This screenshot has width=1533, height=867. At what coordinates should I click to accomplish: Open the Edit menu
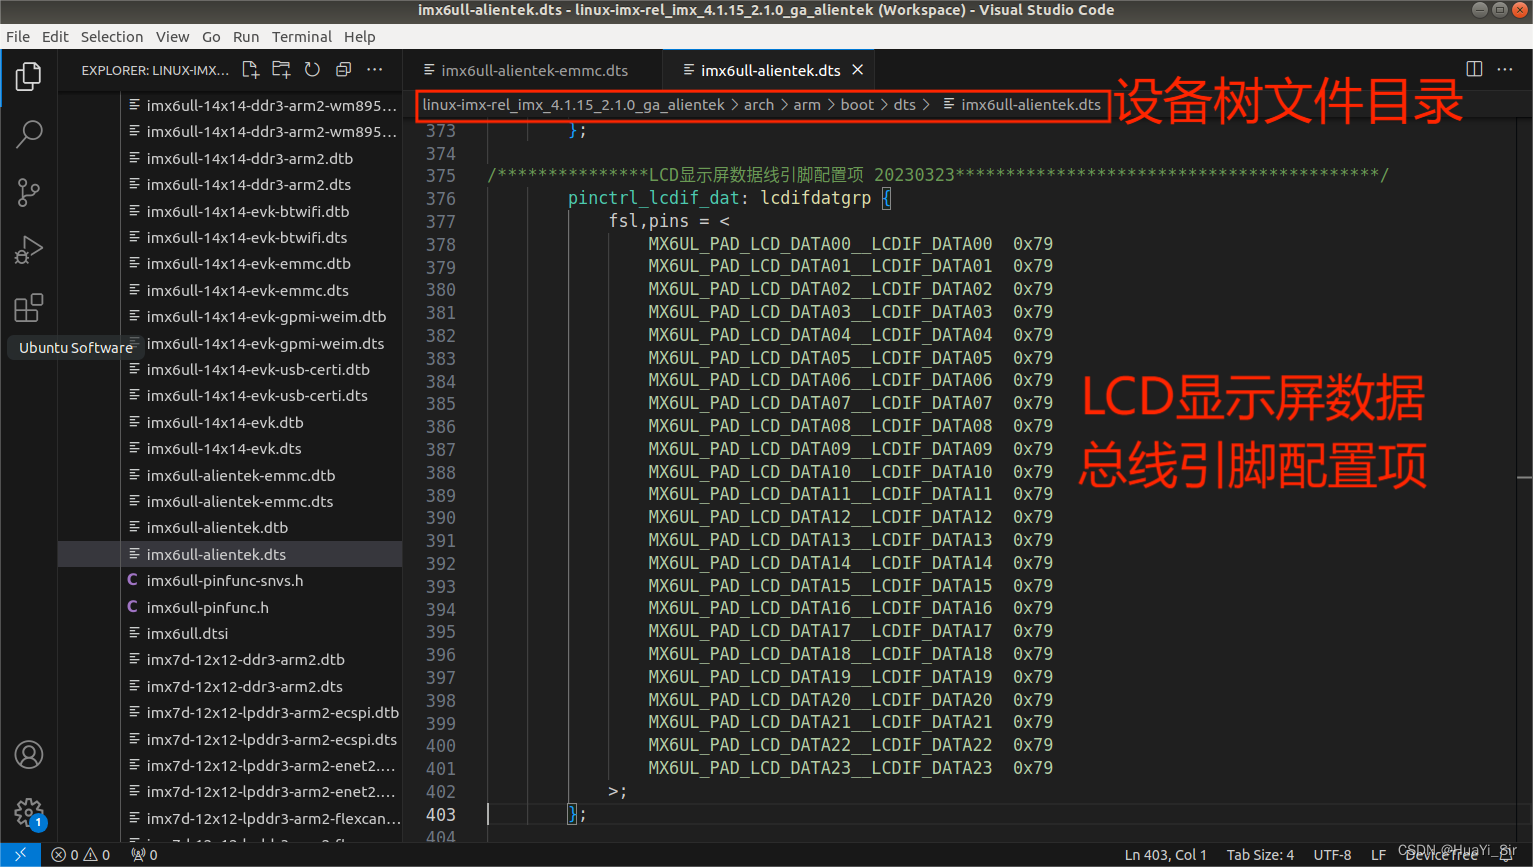pyautogui.click(x=55, y=37)
